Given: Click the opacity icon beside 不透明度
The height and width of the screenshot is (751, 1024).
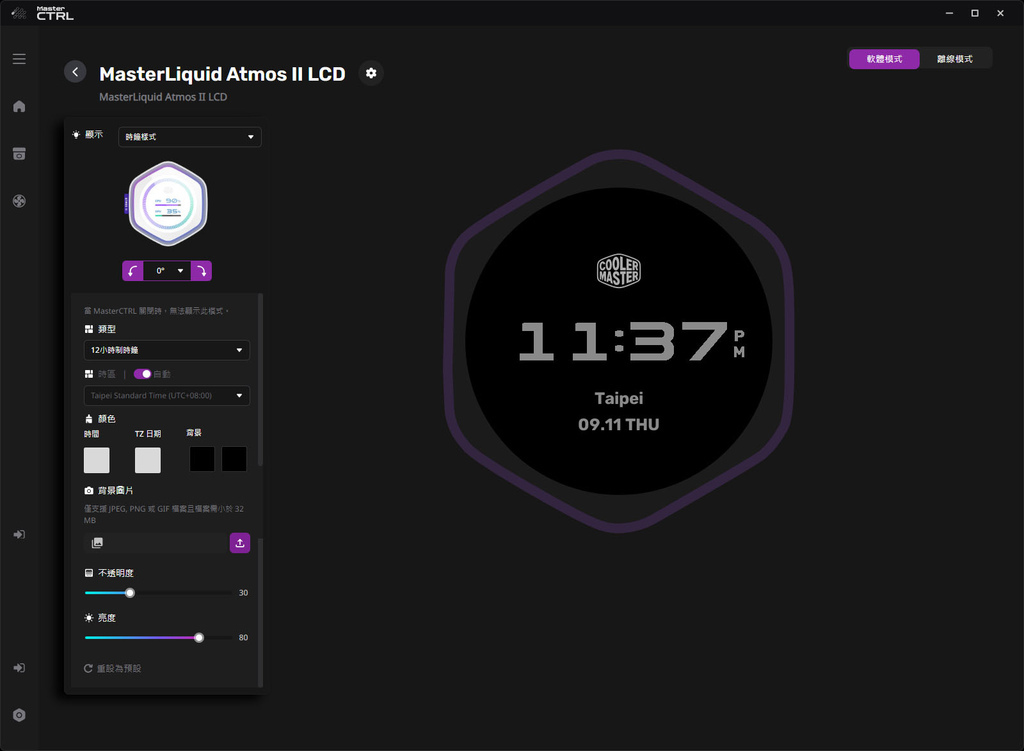Looking at the screenshot, I should click(x=89, y=573).
